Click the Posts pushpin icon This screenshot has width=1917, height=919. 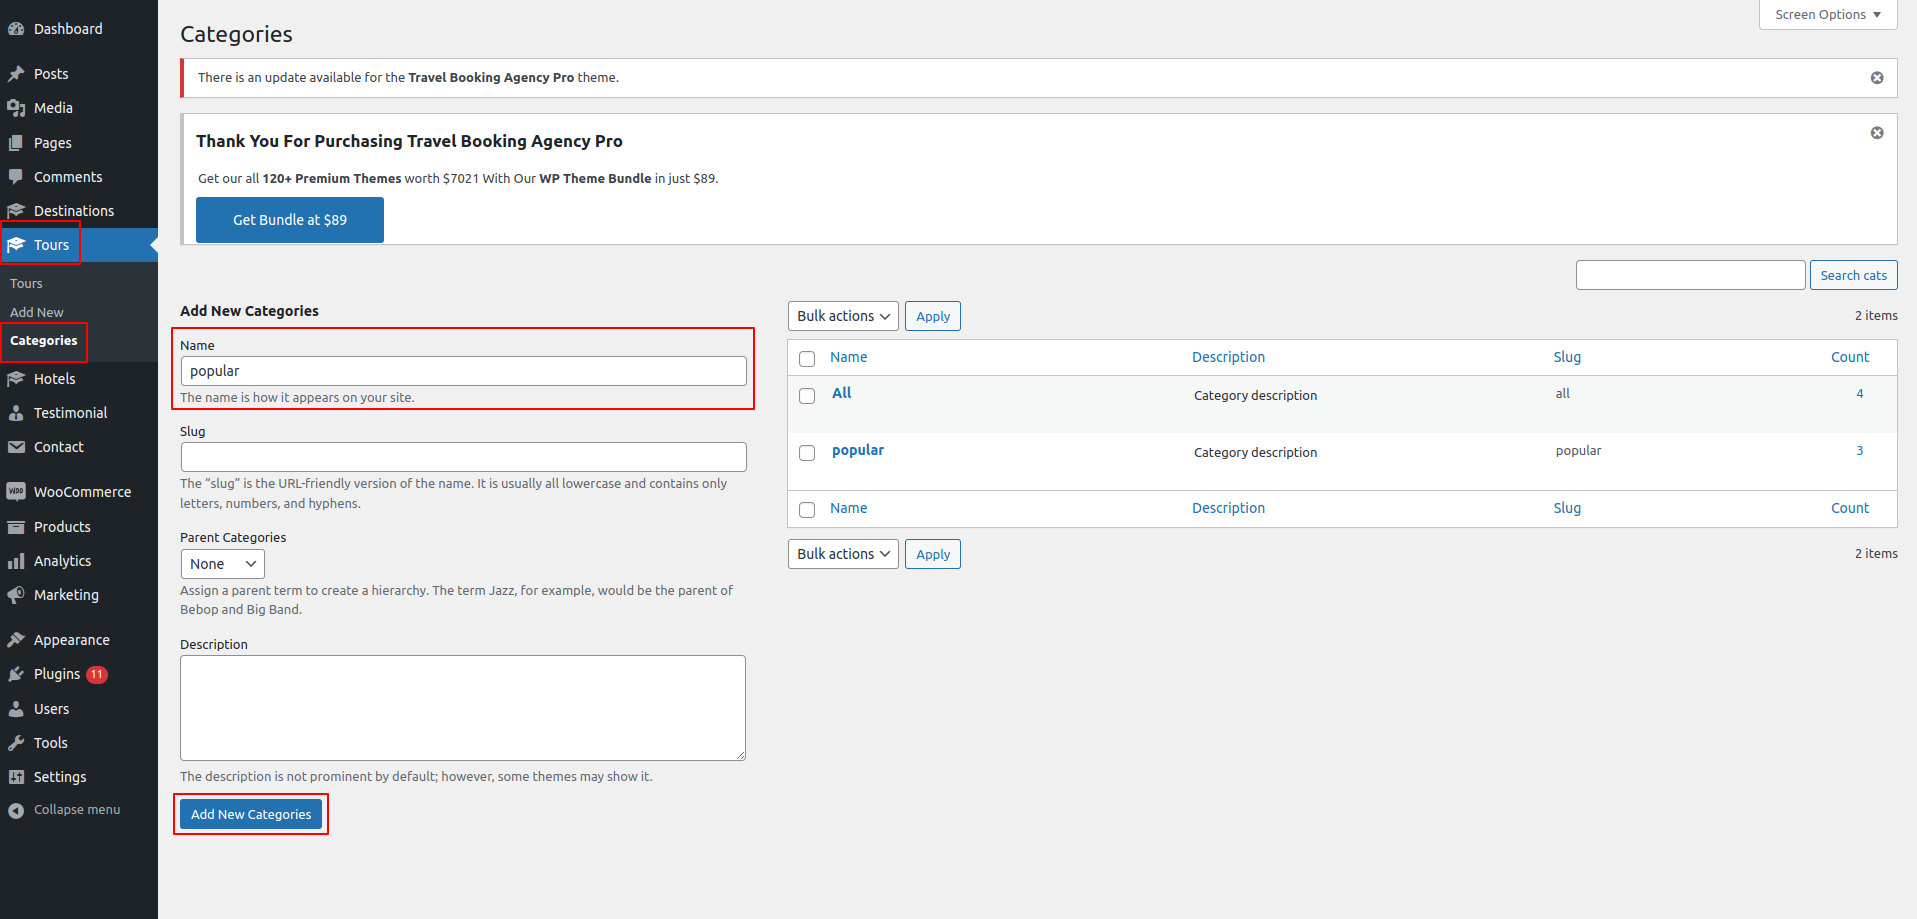pyautogui.click(x=16, y=74)
